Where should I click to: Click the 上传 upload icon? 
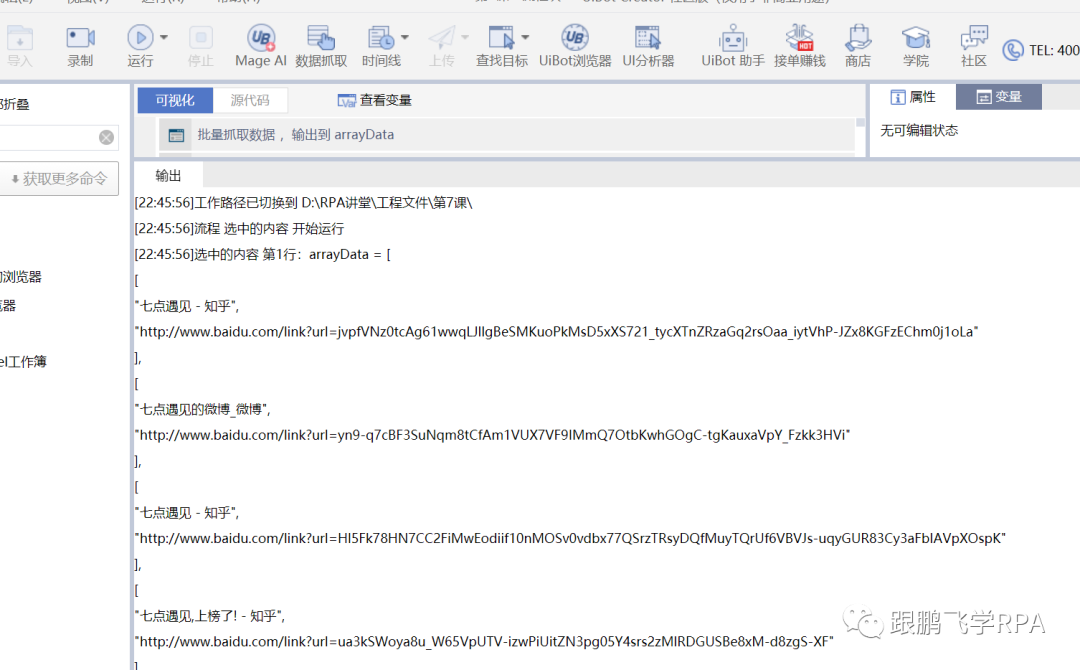click(442, 45)
